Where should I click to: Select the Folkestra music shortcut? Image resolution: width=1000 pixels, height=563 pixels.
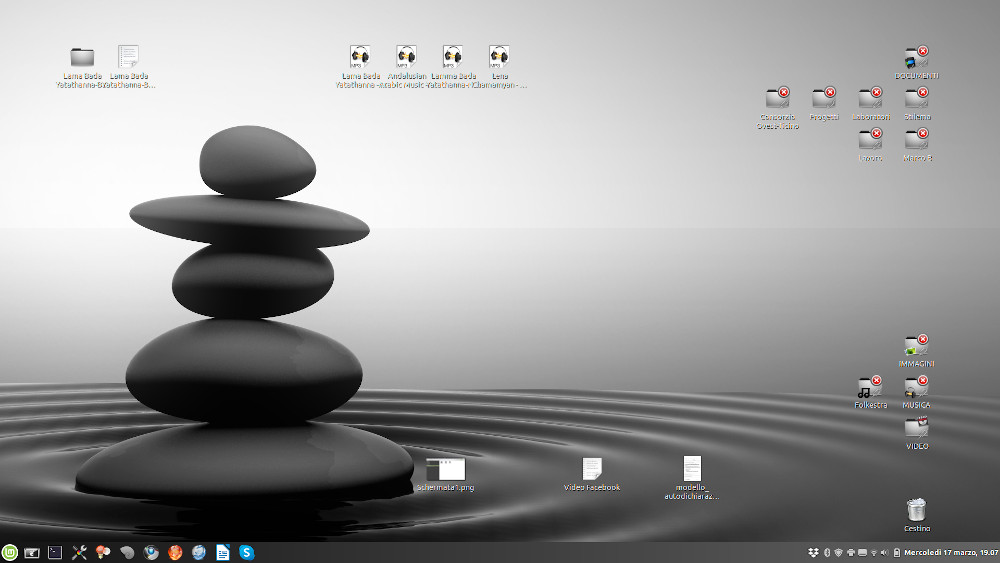(x=870, y=387)
